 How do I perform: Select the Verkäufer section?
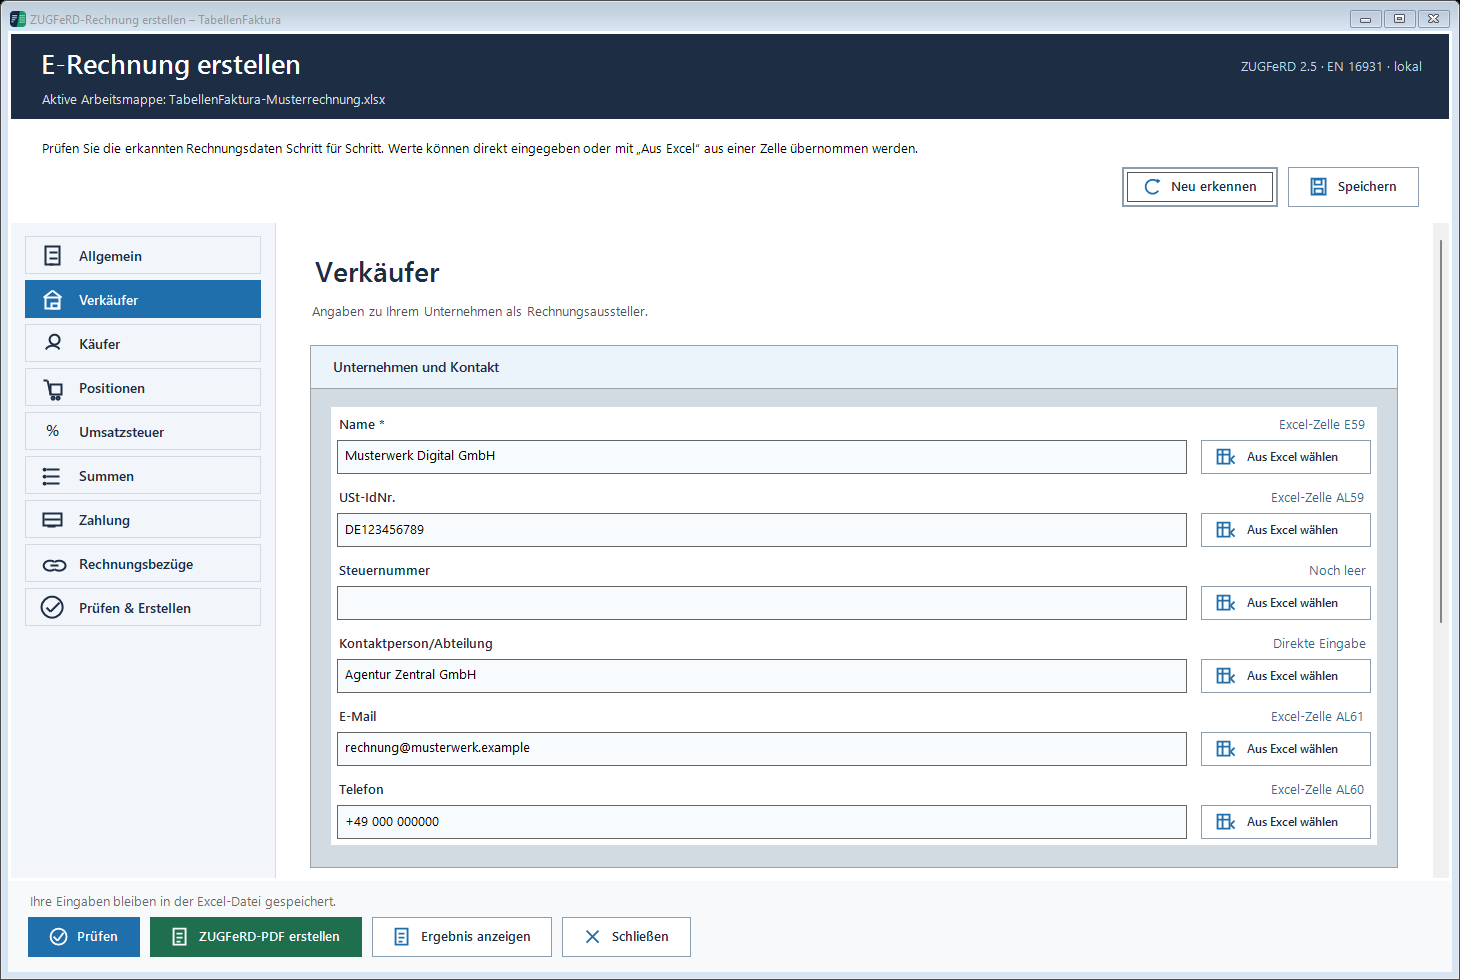pos(143,299)
